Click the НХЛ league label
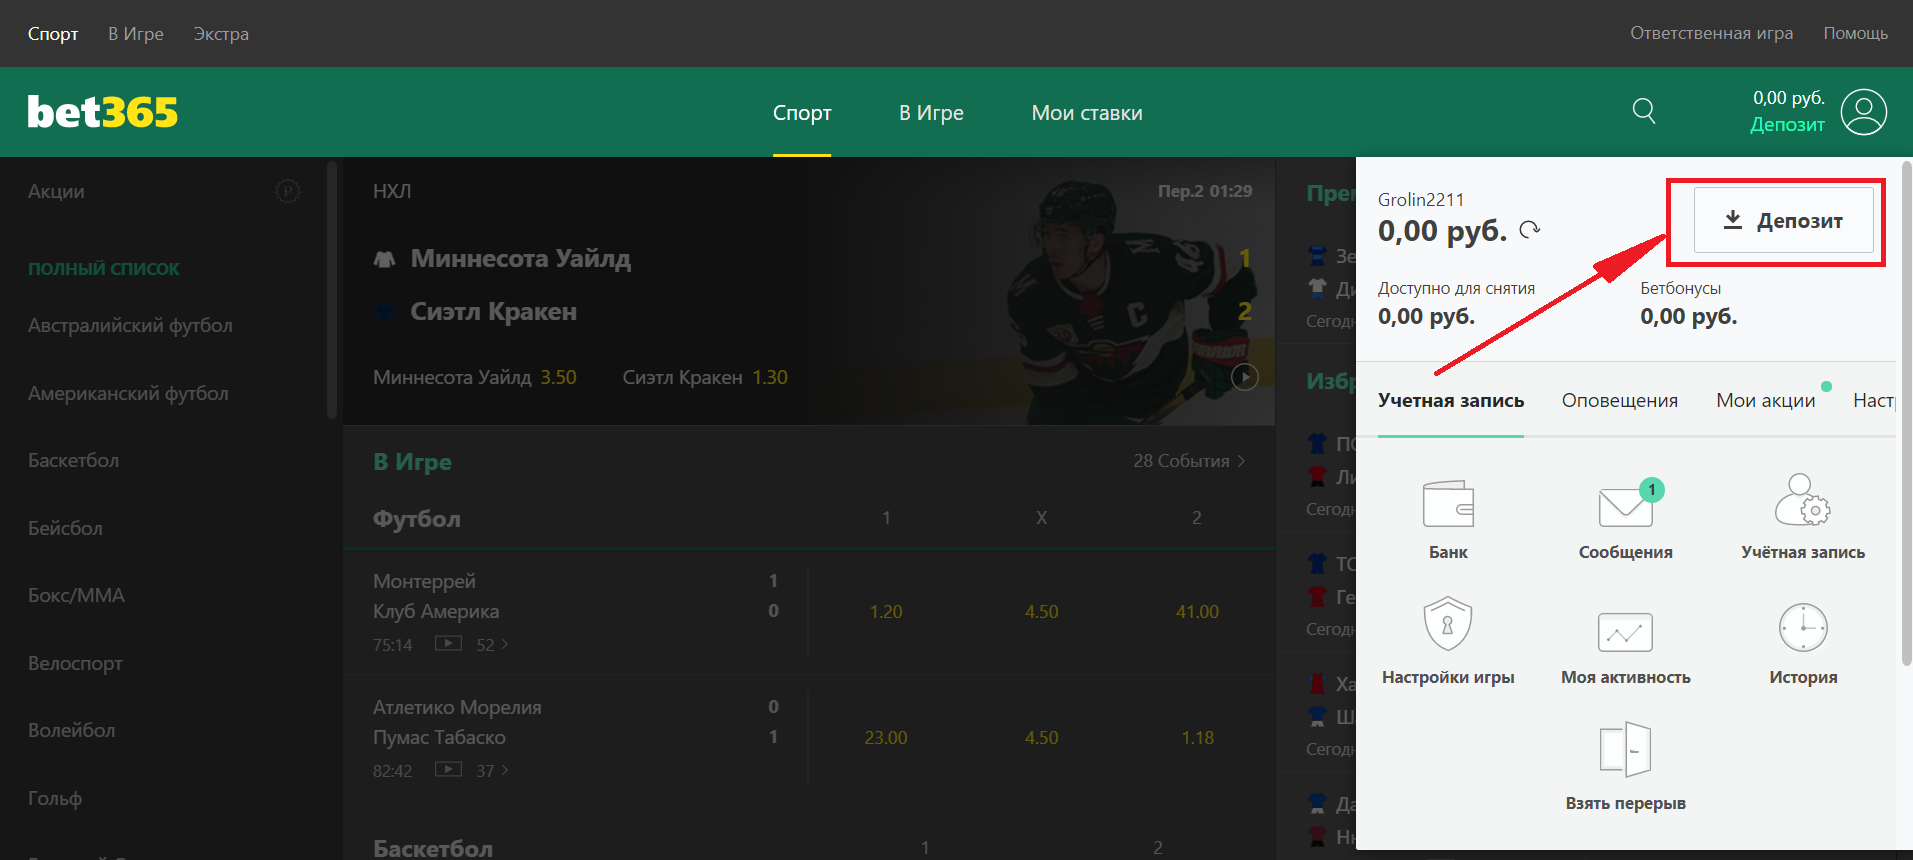Screen dimensions: 1913x860 coord(392,191)
